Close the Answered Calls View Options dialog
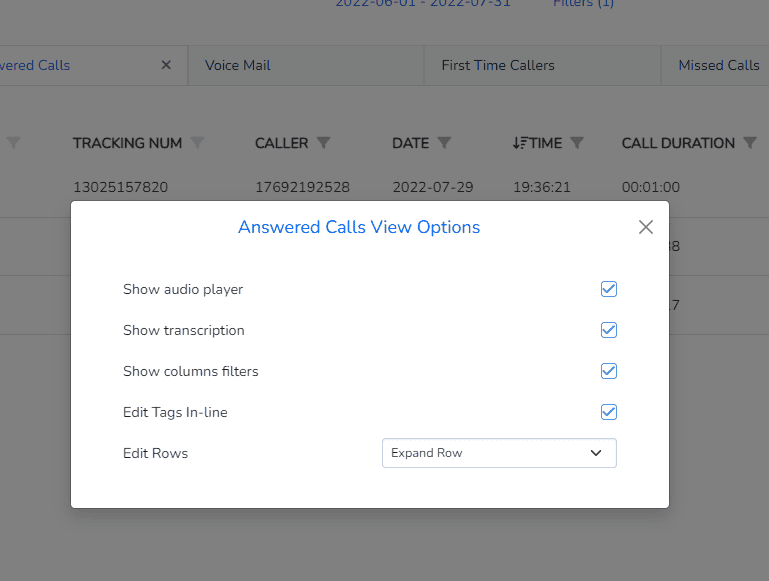Image resolution: width=769 pixels, height=581 pixels. pyautogui.click(x=645, y=227)
